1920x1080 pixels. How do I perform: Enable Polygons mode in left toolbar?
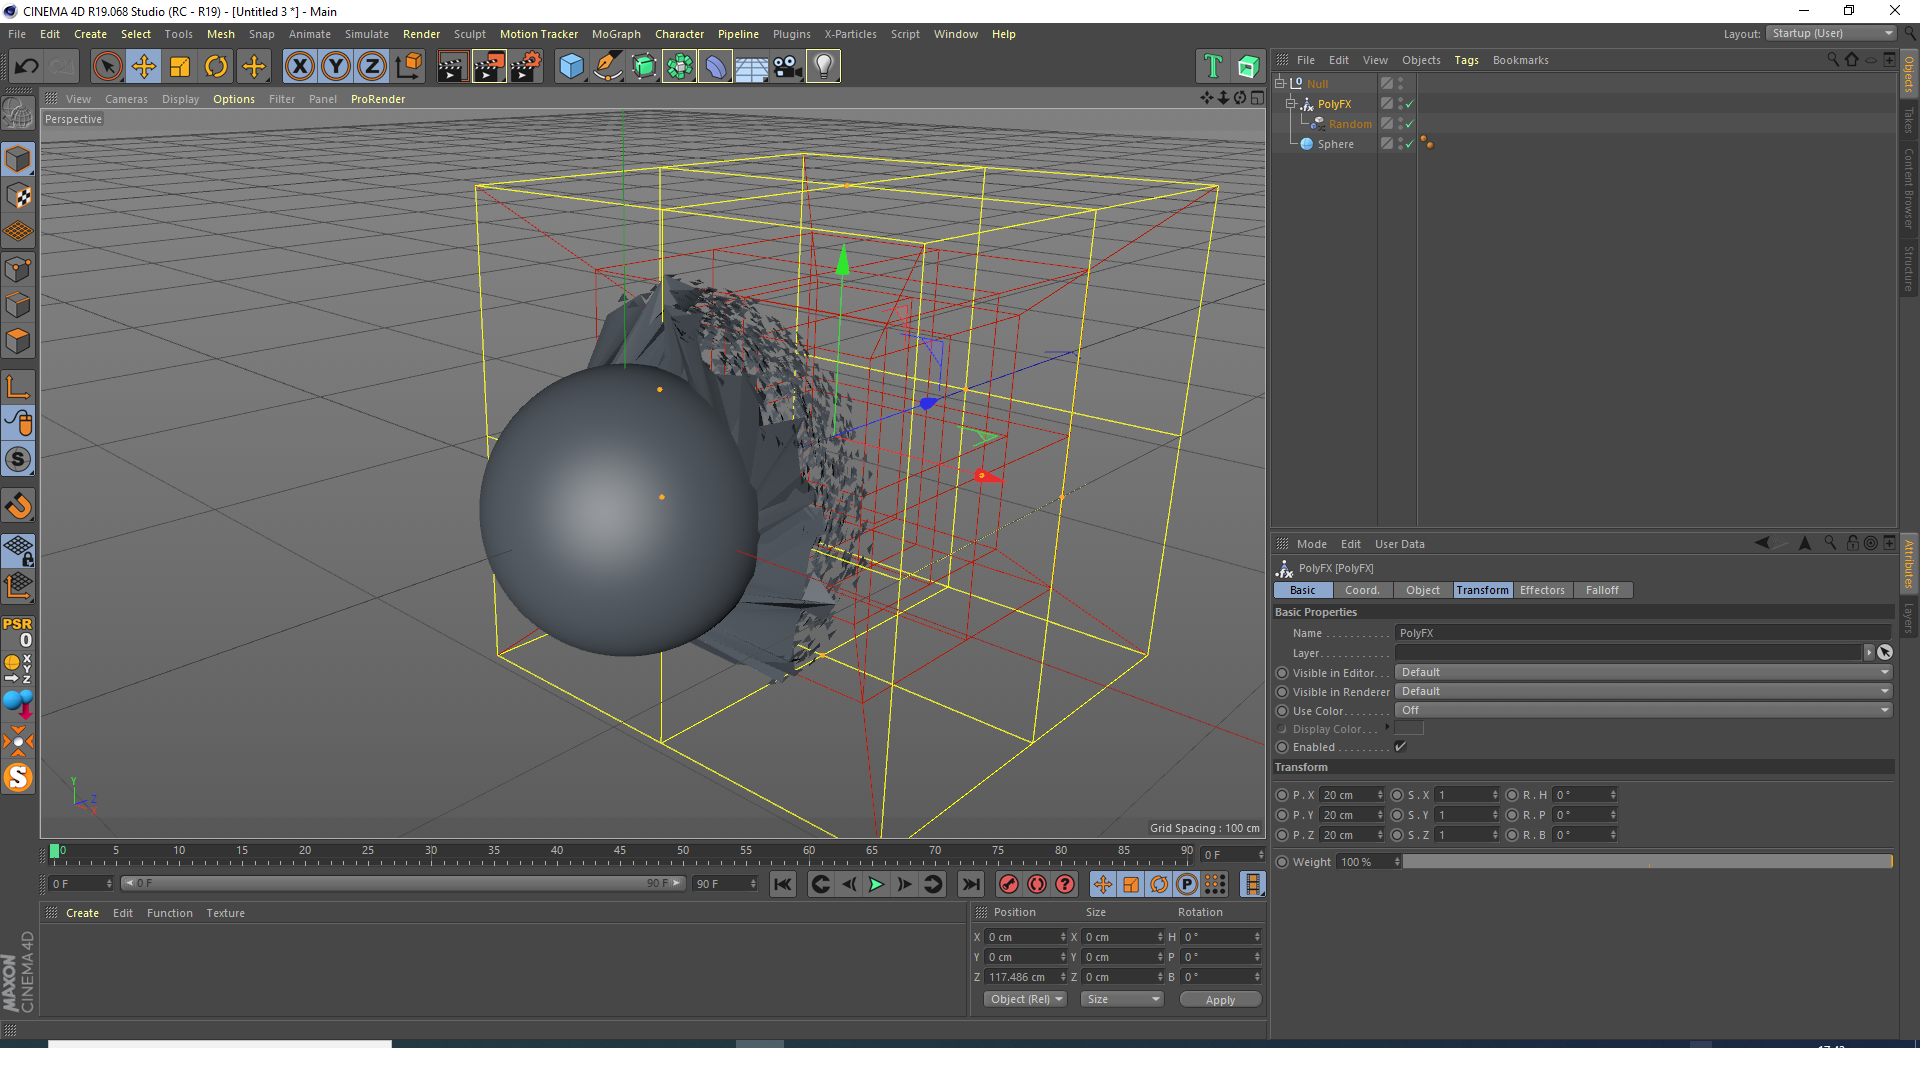pyautogui.click(x=19, y=341)
